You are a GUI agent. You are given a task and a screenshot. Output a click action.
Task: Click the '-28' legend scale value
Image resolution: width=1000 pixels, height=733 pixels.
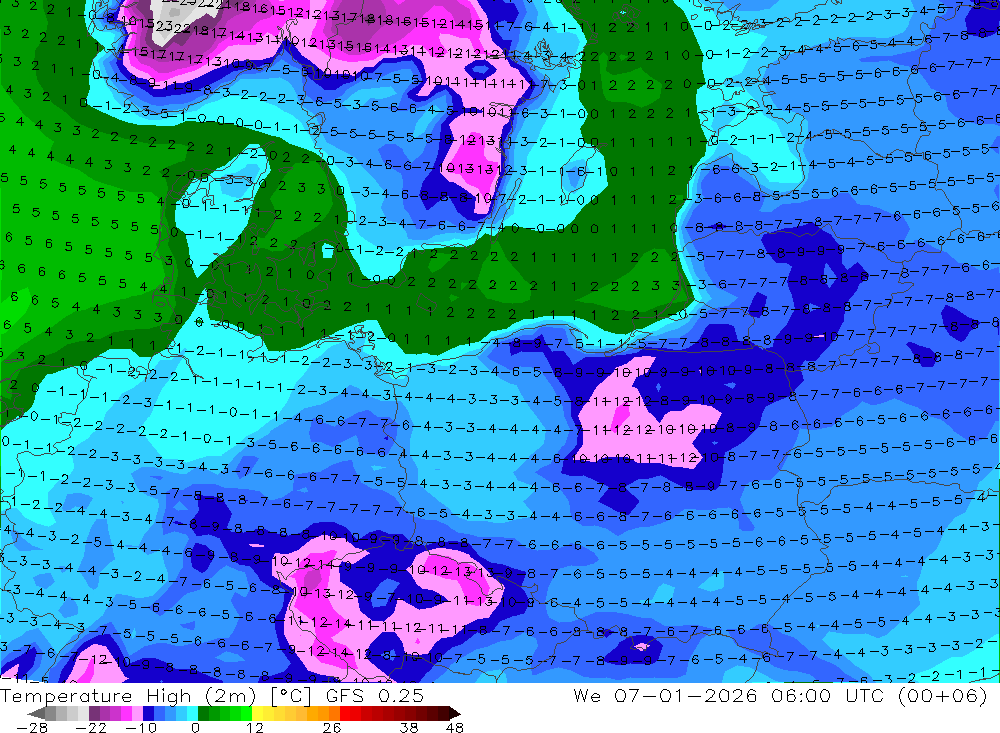click(32, 727)
